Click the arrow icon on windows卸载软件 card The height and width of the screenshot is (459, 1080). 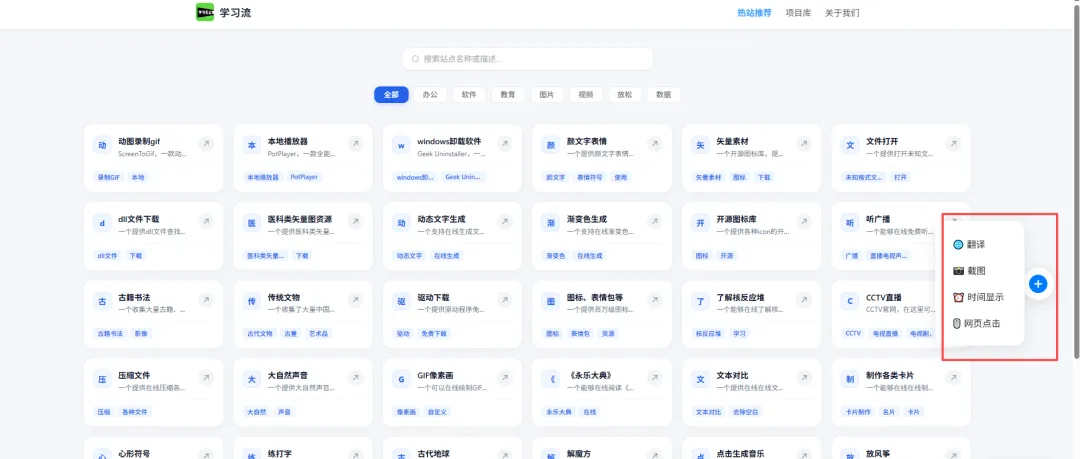505,144
